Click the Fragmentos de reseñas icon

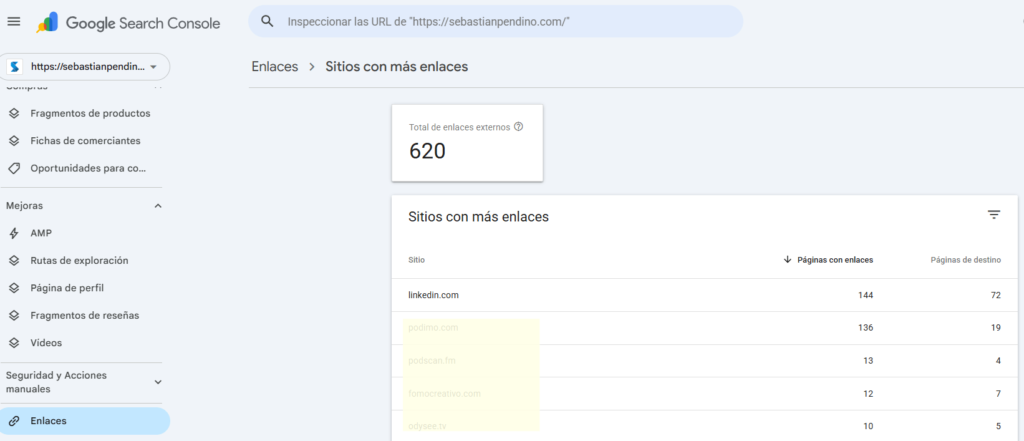pos(14,316)
